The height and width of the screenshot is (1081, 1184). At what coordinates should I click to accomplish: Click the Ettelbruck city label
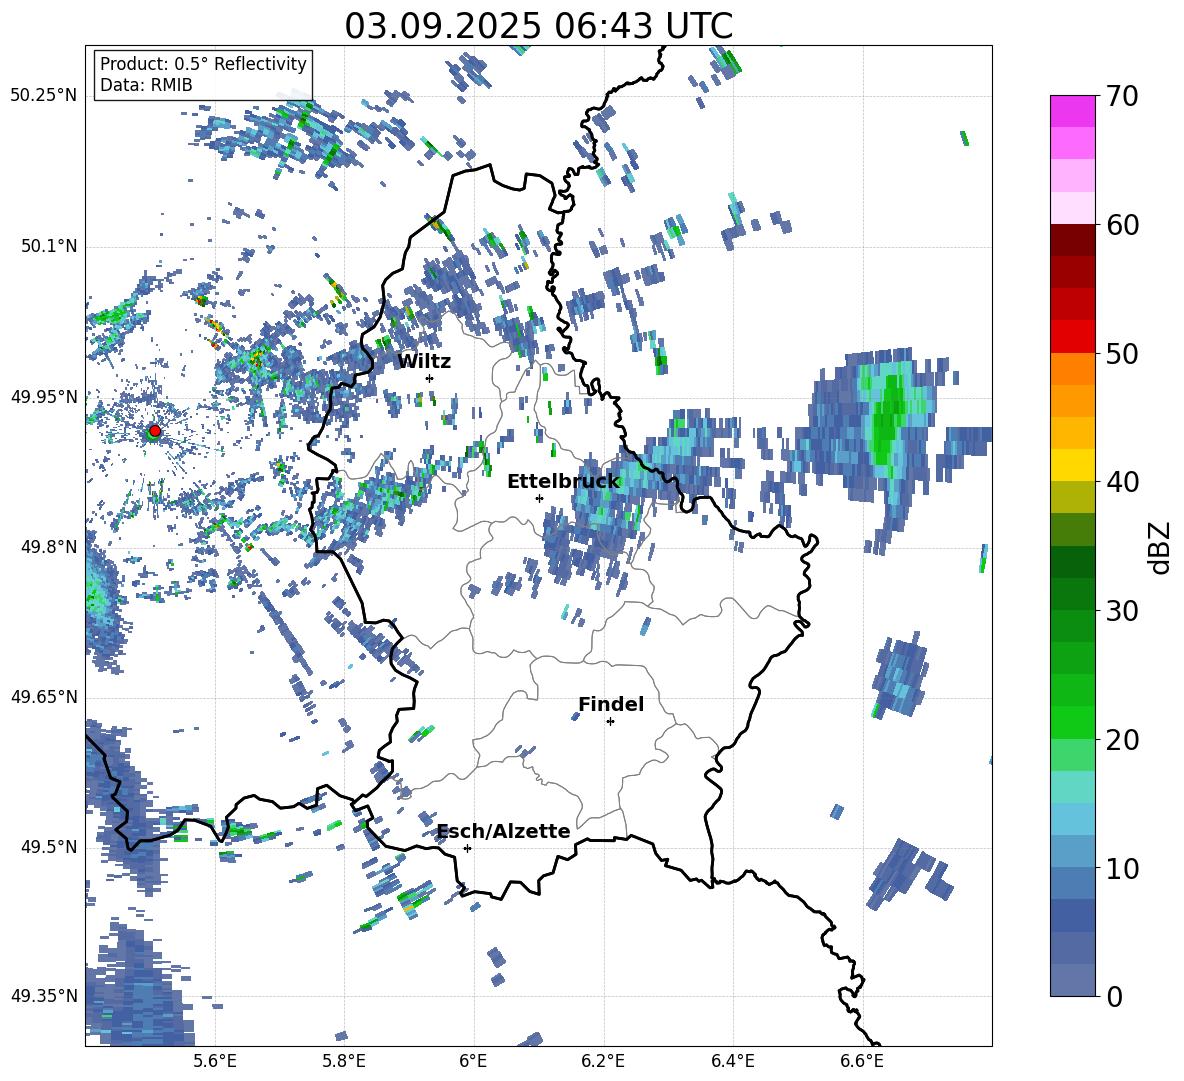[x=563, y=482]
